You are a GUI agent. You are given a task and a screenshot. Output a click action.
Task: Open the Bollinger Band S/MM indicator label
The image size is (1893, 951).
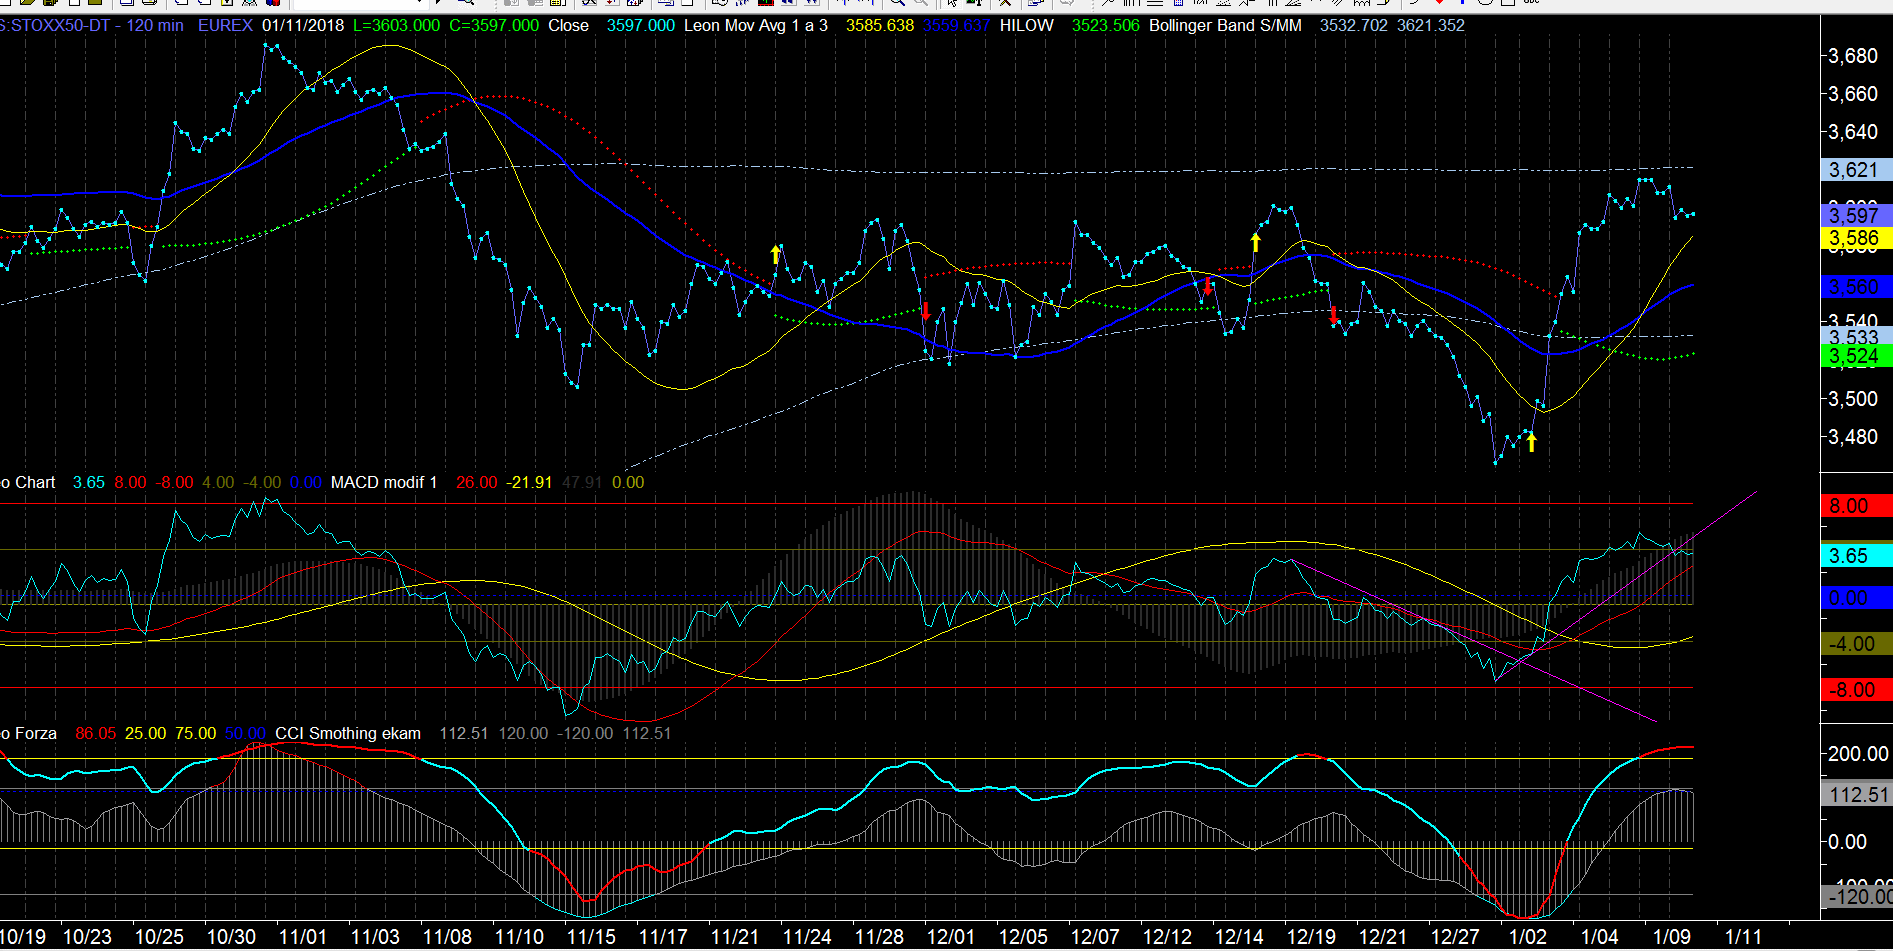[1225, 25]
